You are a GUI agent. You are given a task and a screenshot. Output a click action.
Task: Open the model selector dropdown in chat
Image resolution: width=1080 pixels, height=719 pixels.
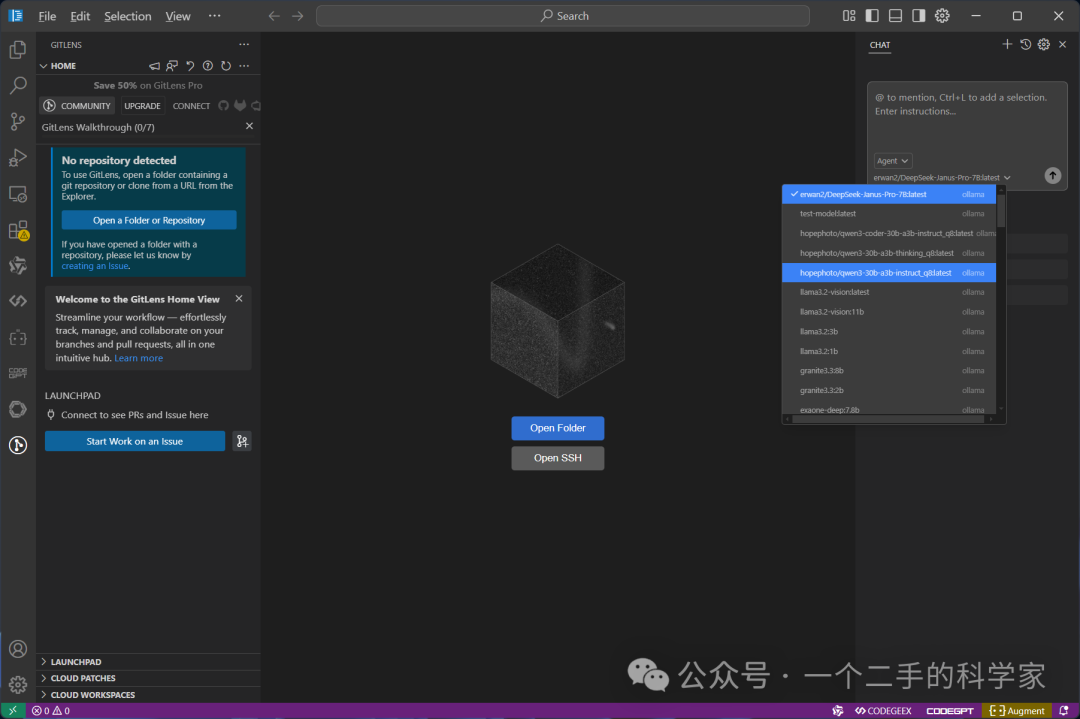[942, 178]
